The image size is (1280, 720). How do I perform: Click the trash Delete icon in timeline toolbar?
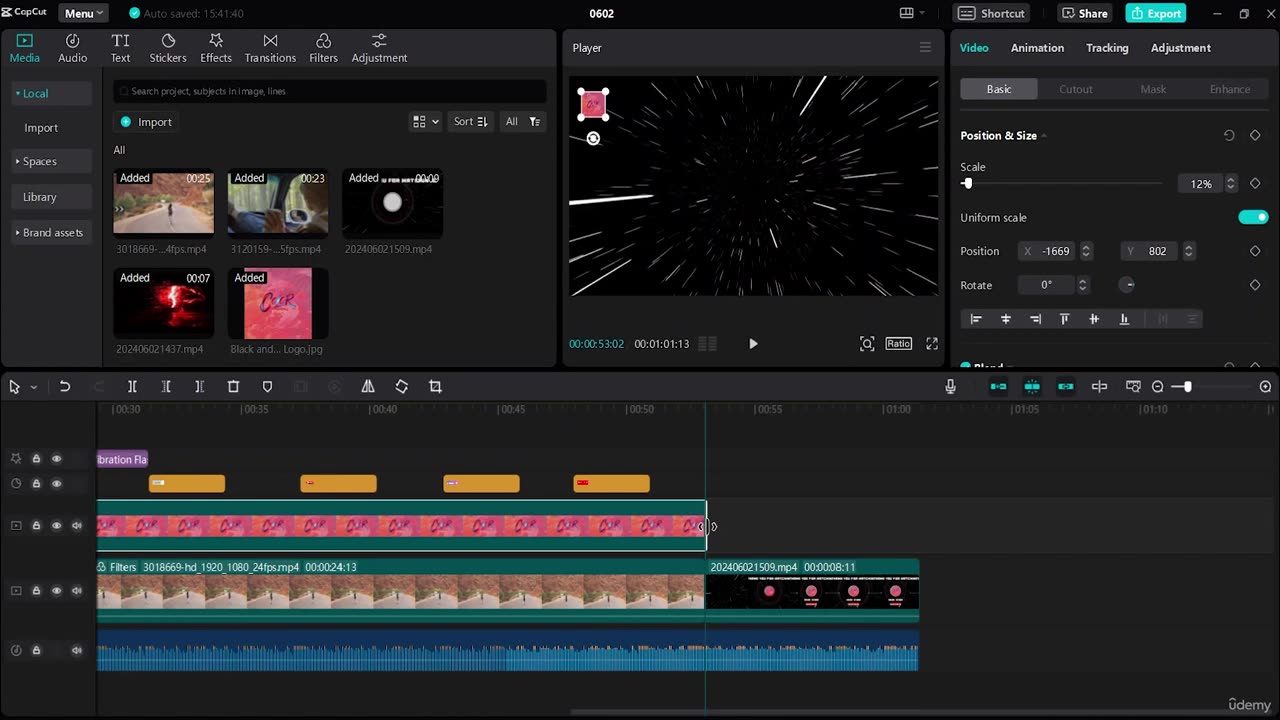(233, 386)
